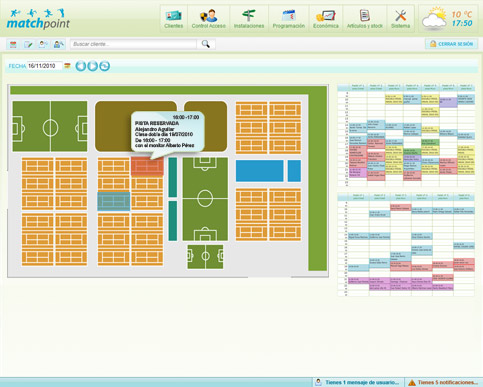The height and width of the screenshot is (387, 483).
Task: Open Artículos y stock
Action: [365, 19]
